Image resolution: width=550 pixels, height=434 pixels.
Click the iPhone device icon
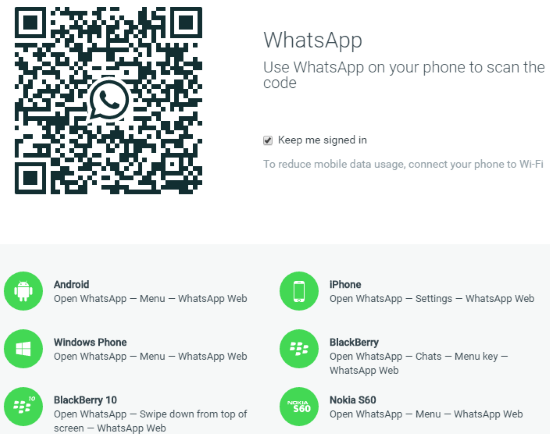click(x=299, y=291)
